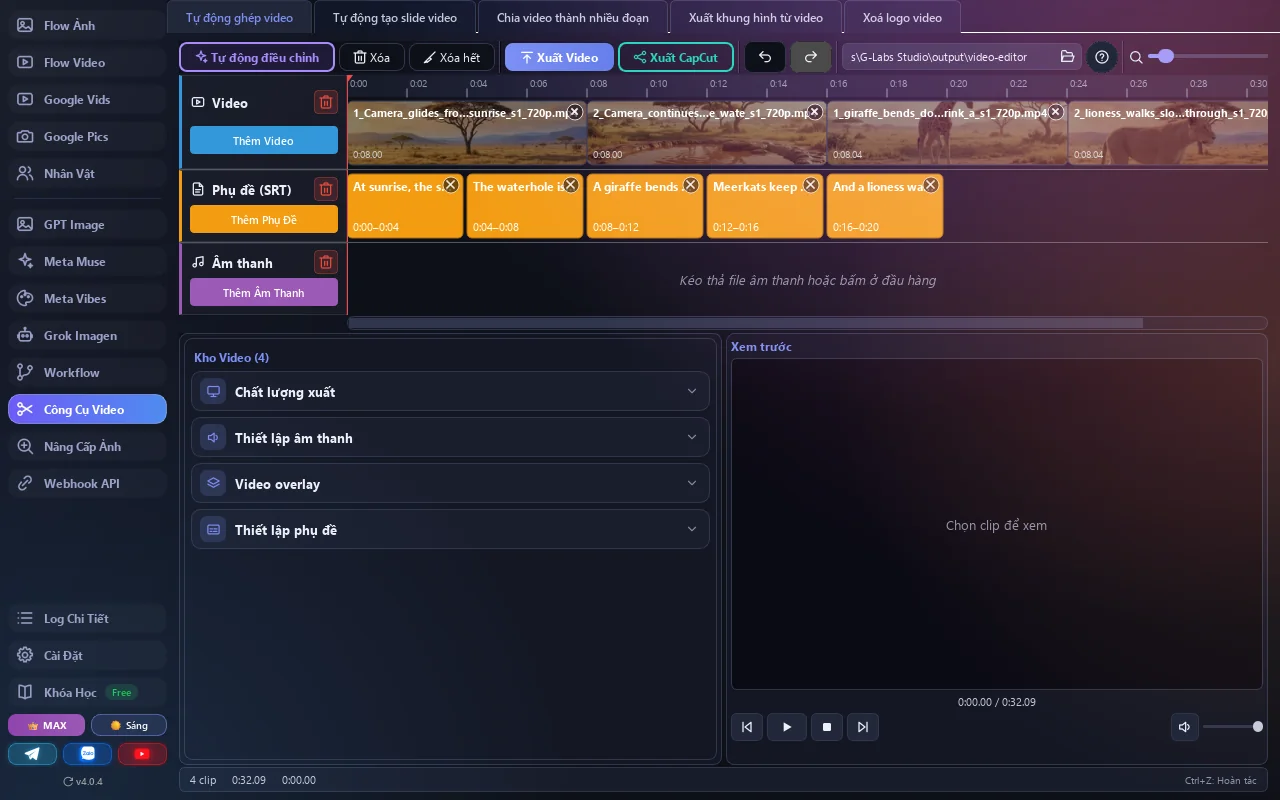Switch to Tự động tạo slide video tab

pos(395,18)
